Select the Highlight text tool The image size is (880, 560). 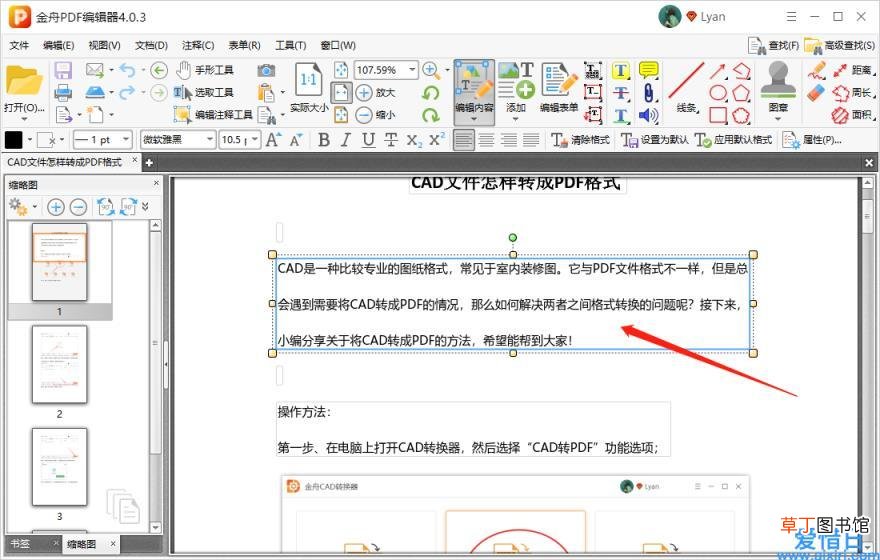(x=620, y=70)
